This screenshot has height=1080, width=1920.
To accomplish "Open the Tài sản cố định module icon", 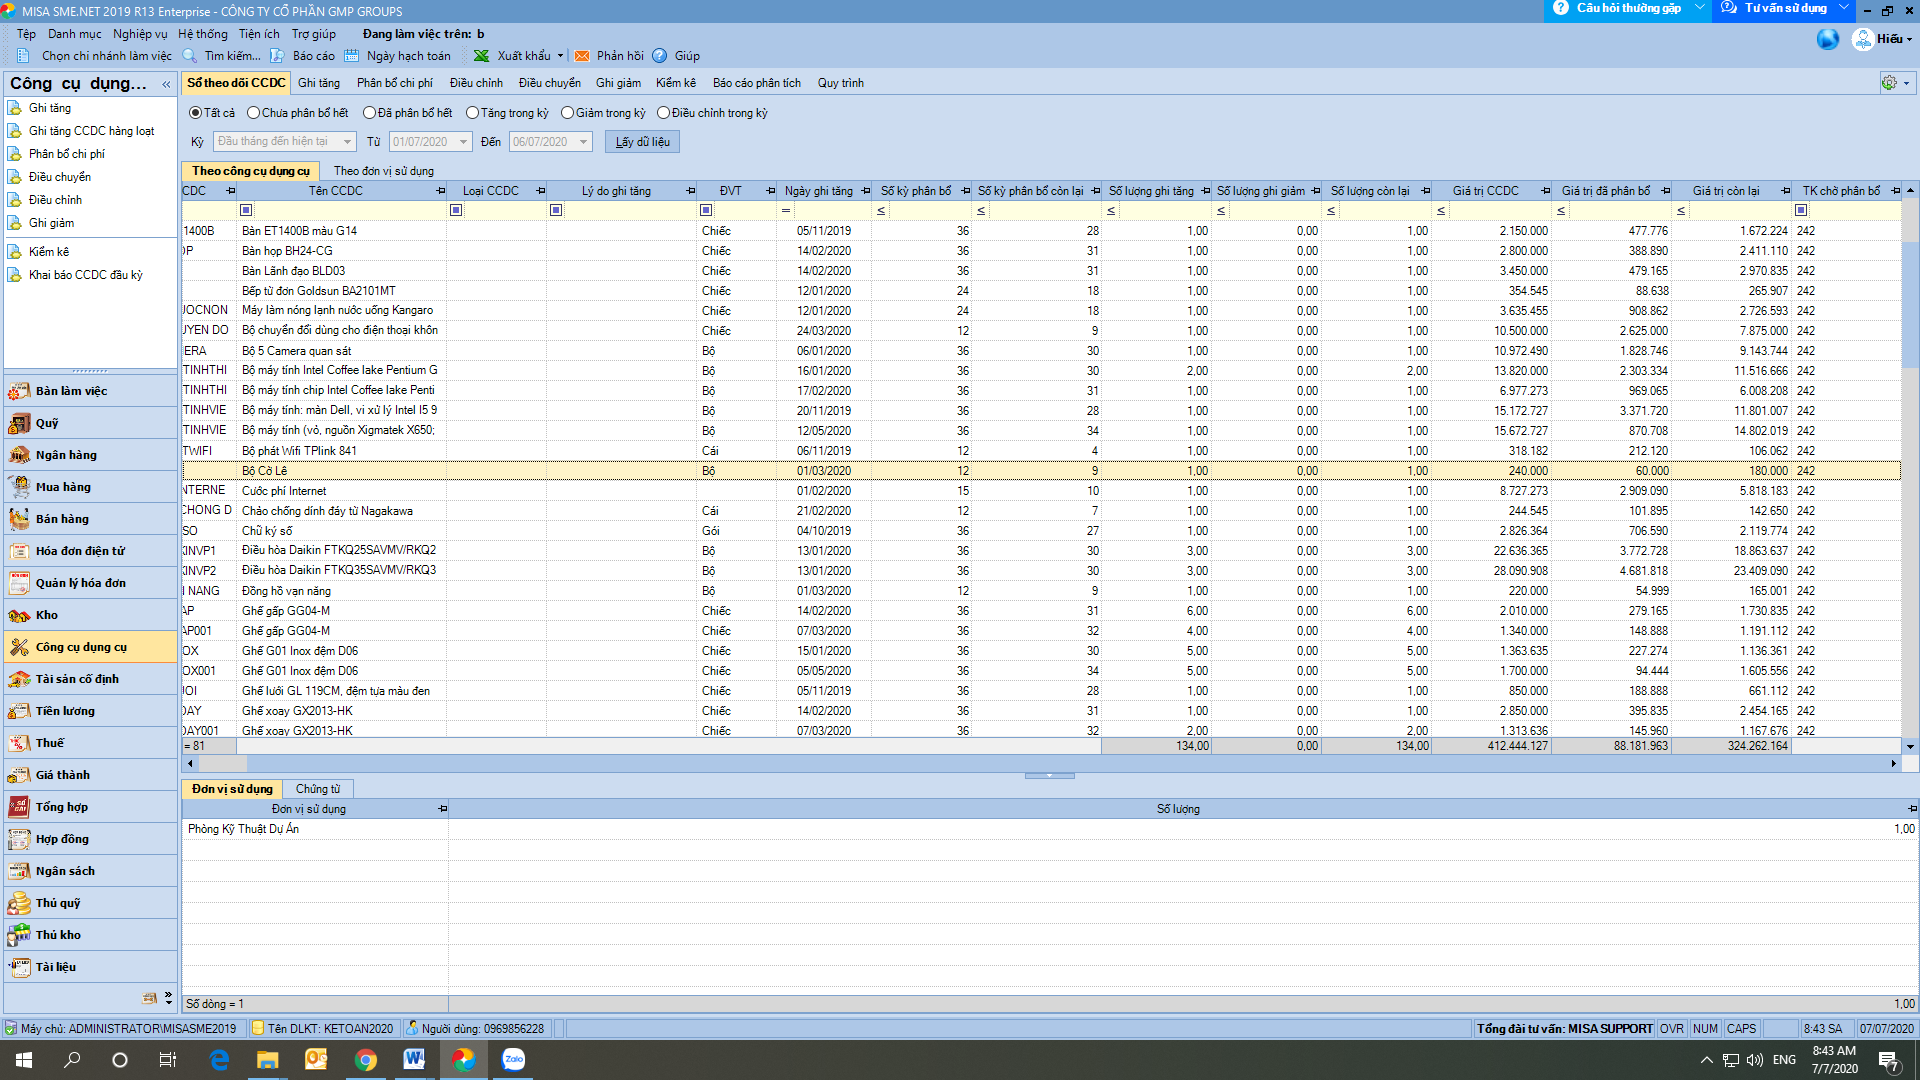I will 19,679.
